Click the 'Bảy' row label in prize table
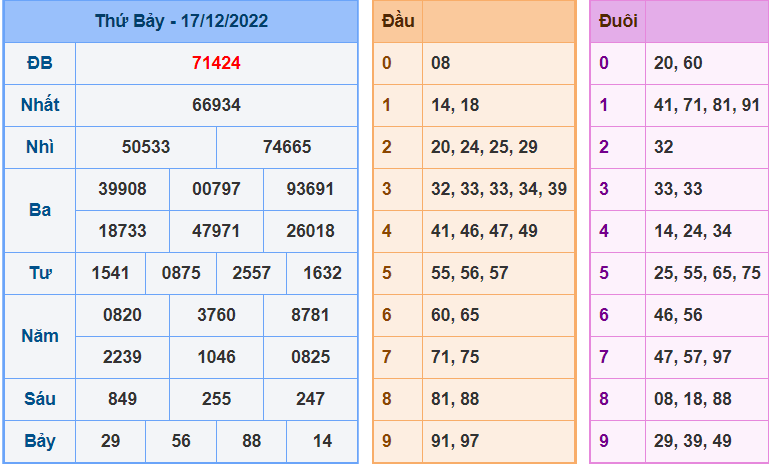769x464 pixels. click(x=40, y=441)
